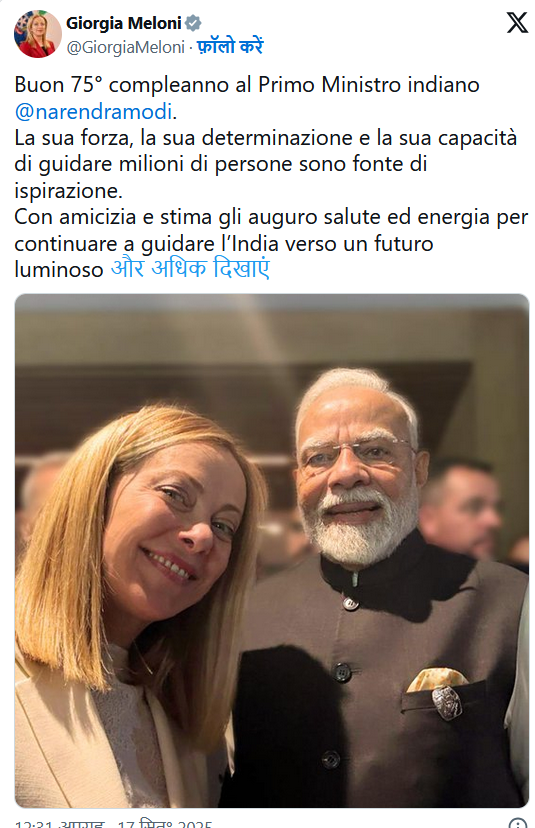Click the blue verified badge

(x=193, y=23)
